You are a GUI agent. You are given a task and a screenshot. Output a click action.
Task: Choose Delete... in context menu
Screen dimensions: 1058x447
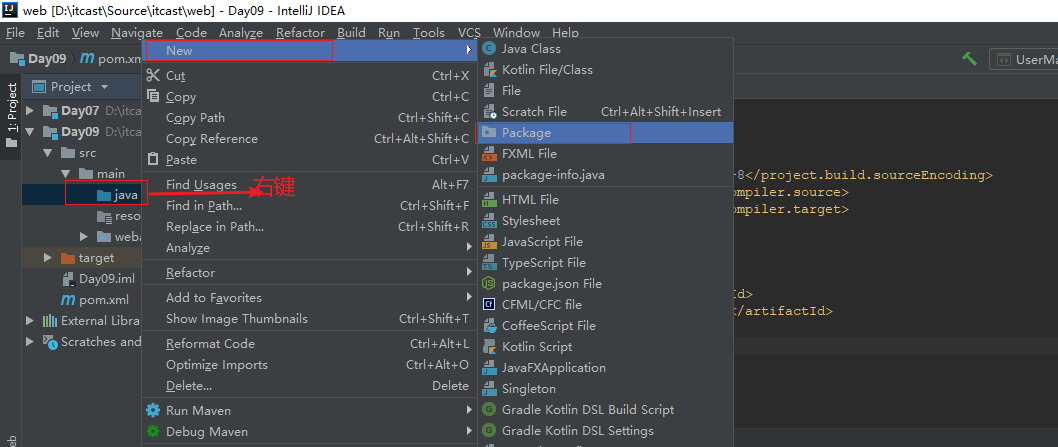pyautogui.click(x=308, y=386)
